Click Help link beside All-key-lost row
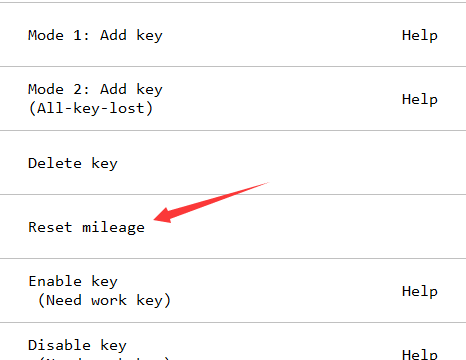 coord(420,99)
